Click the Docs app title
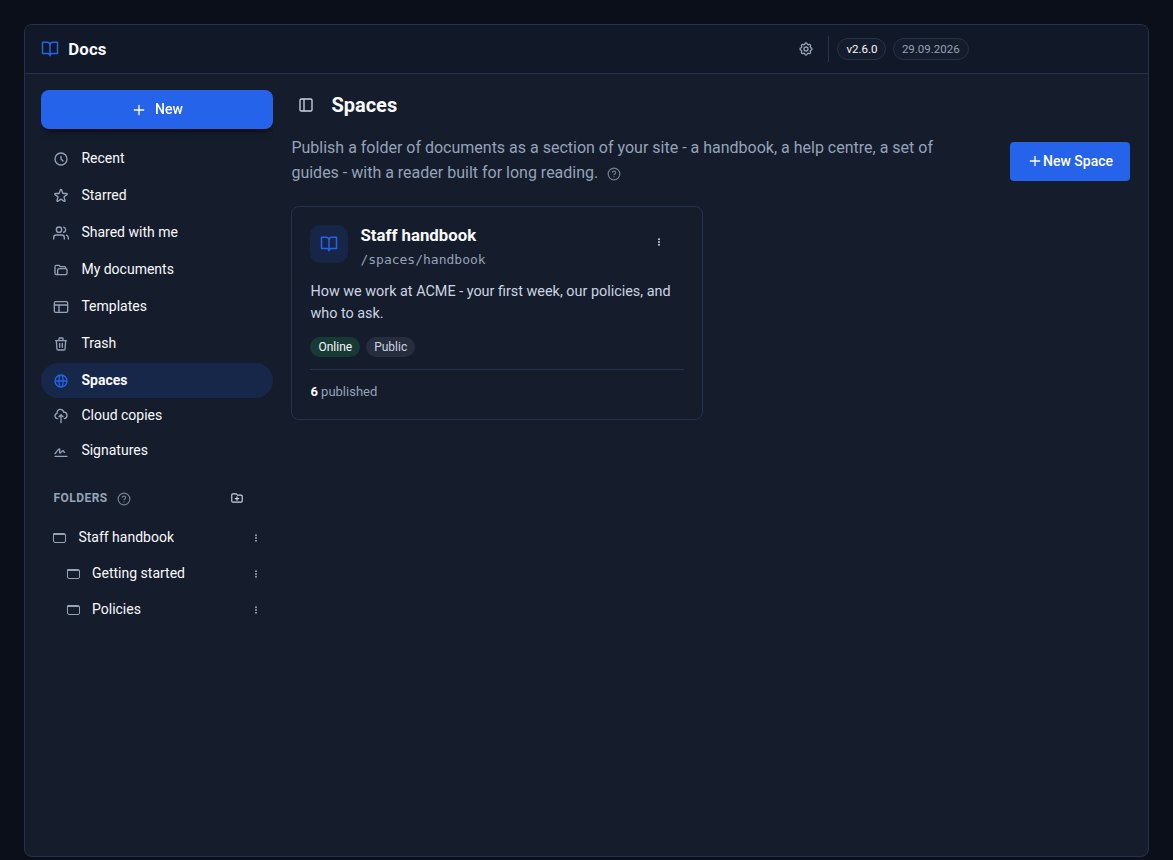Image resolution: width=1173 pixels, height=860 pixels. 87,49
